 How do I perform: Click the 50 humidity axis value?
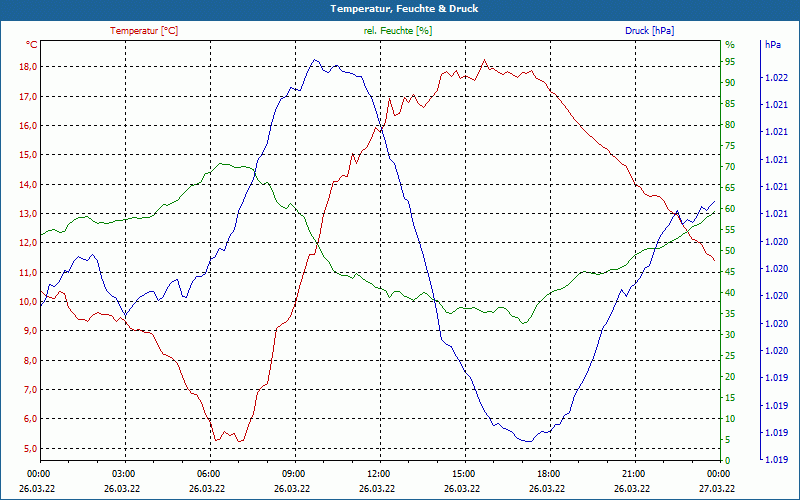[x=730, y=251]
